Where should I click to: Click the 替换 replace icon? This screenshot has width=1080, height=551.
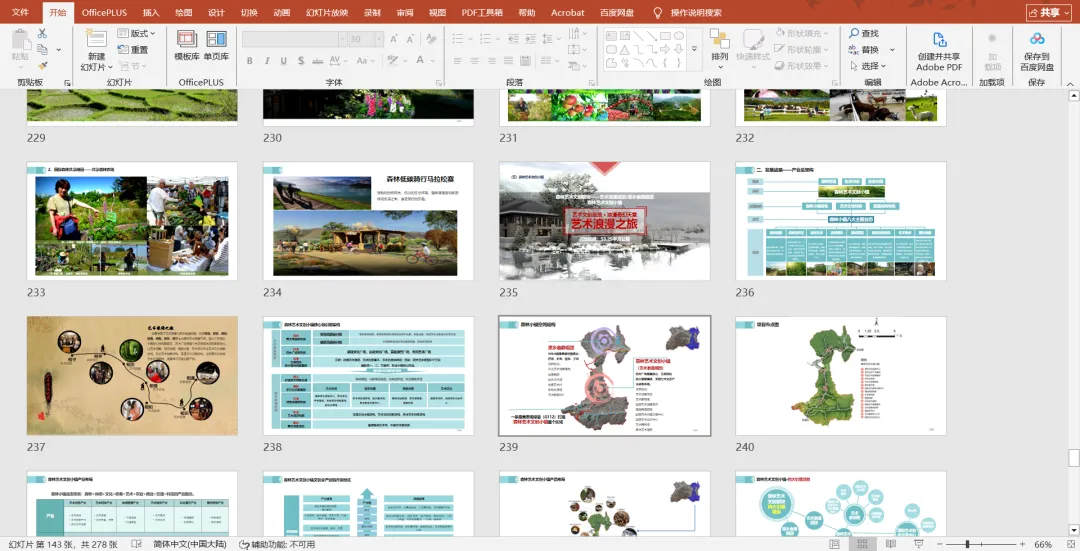tap(854, 50)
